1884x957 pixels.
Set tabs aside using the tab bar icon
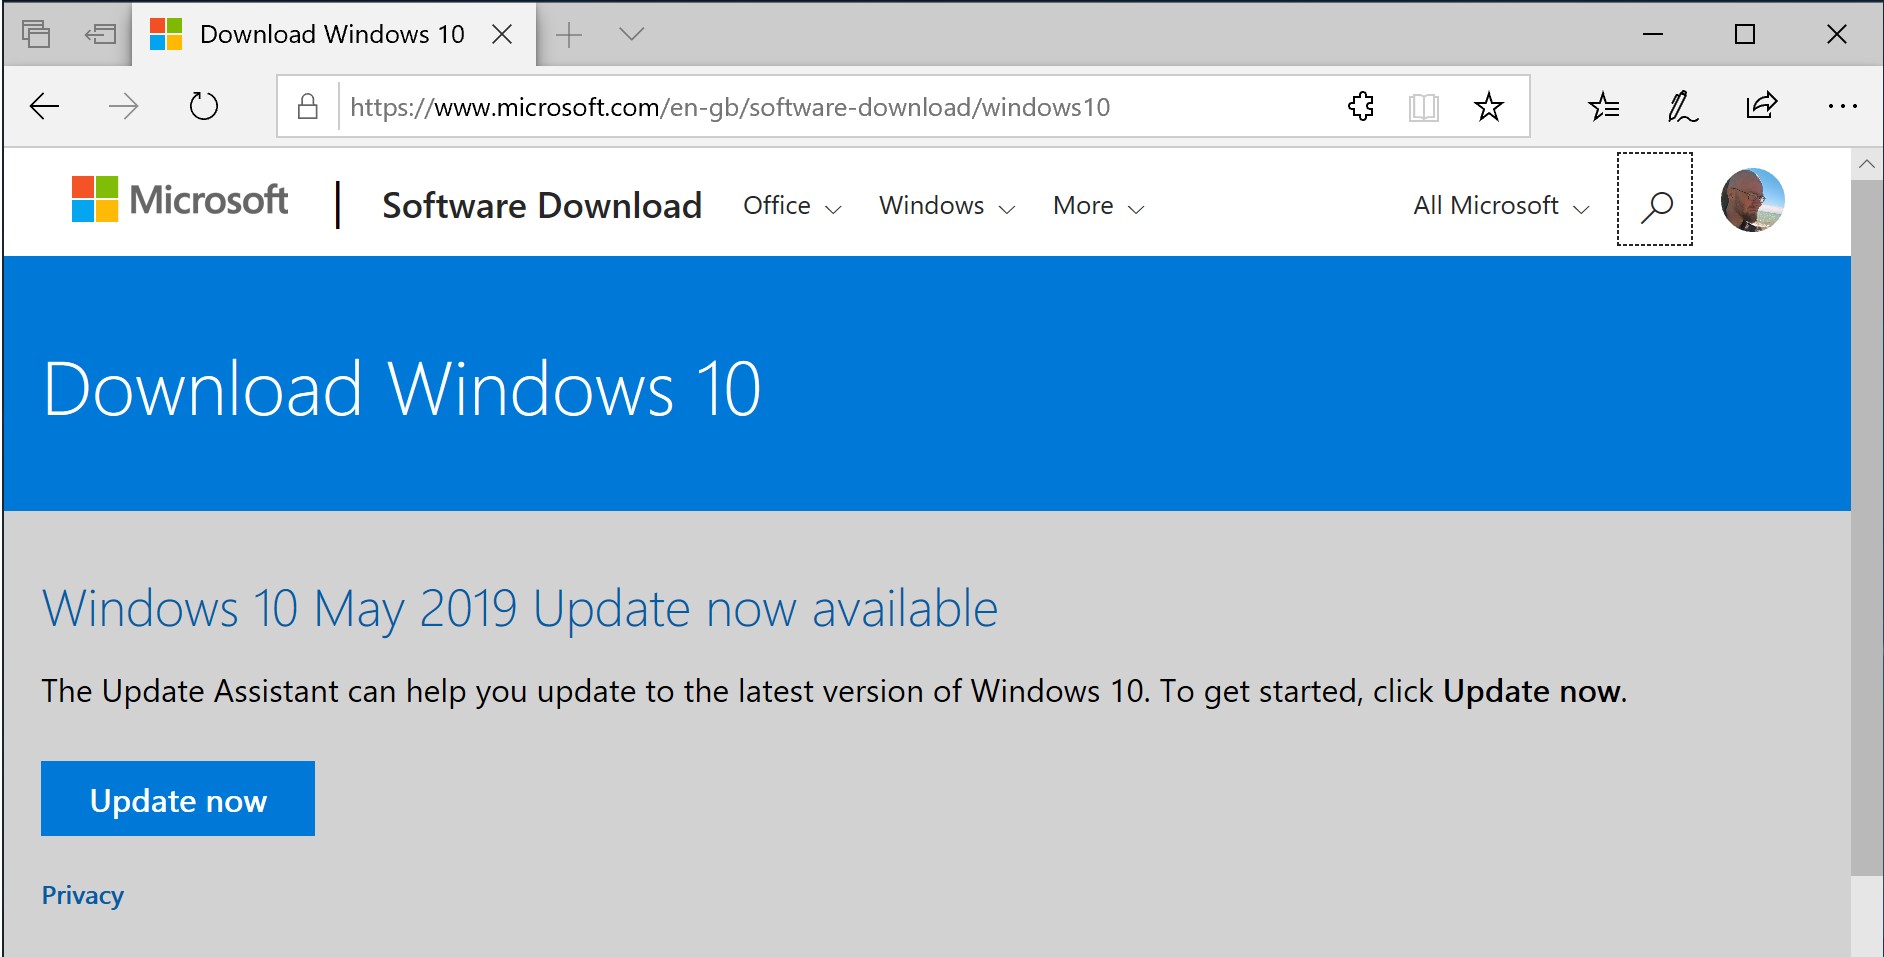point(100,35)
